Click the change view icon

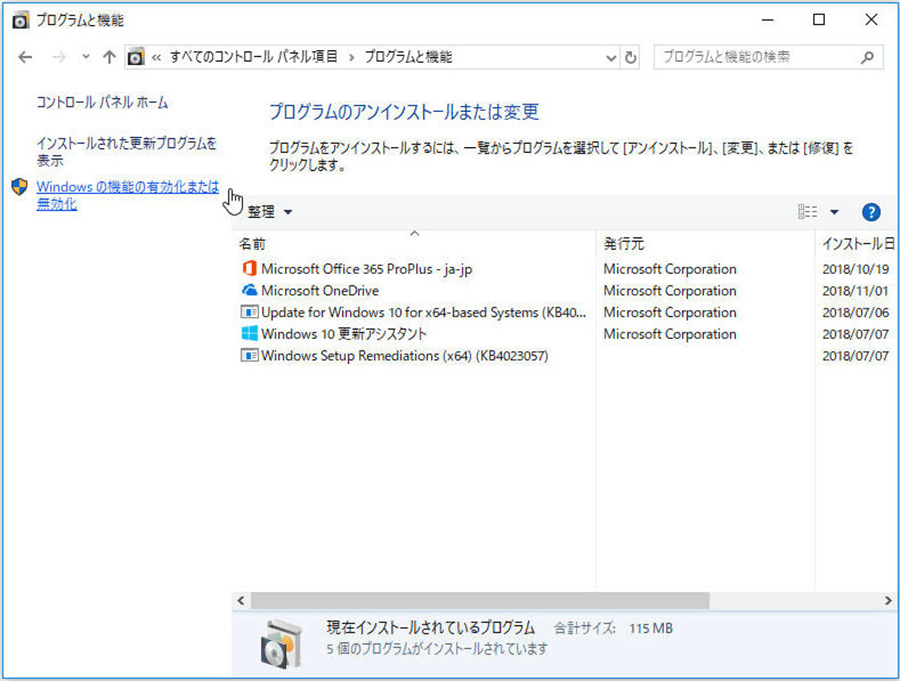click(x=808, y=212)
